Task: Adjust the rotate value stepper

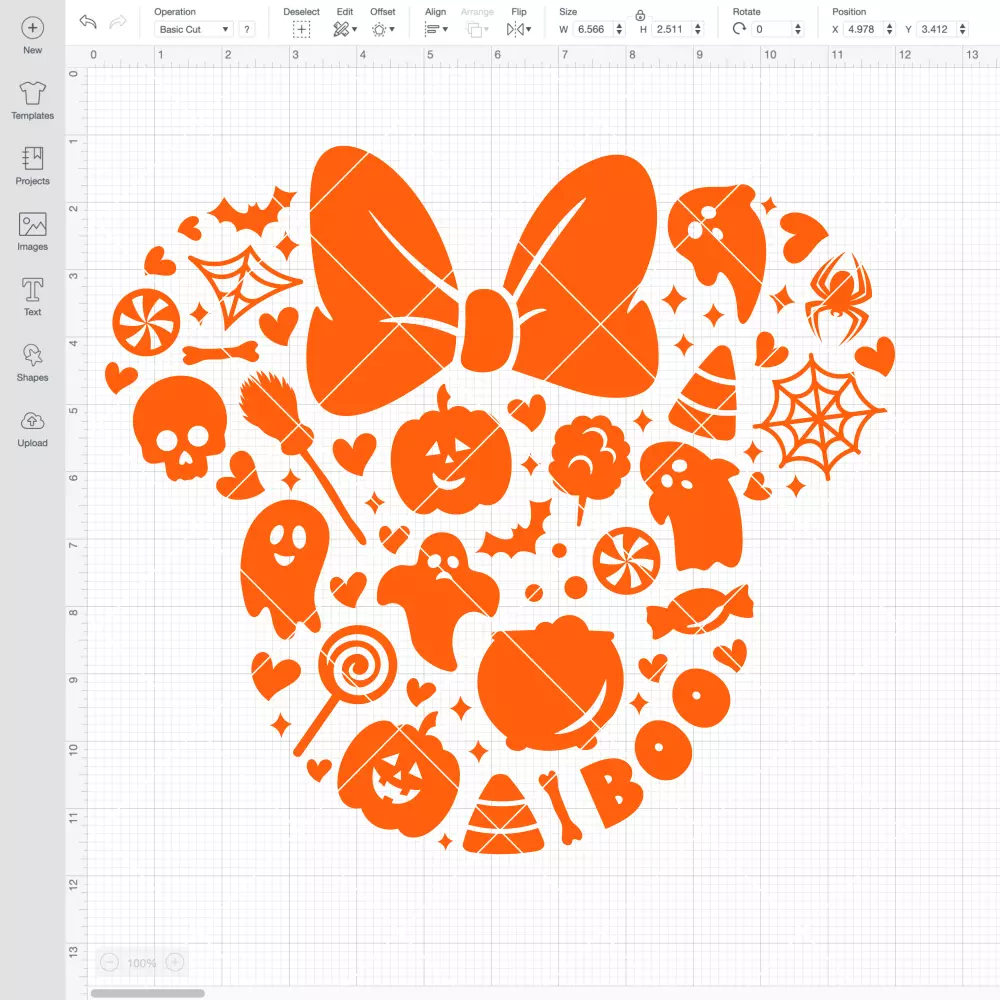Action: (797, 29)
